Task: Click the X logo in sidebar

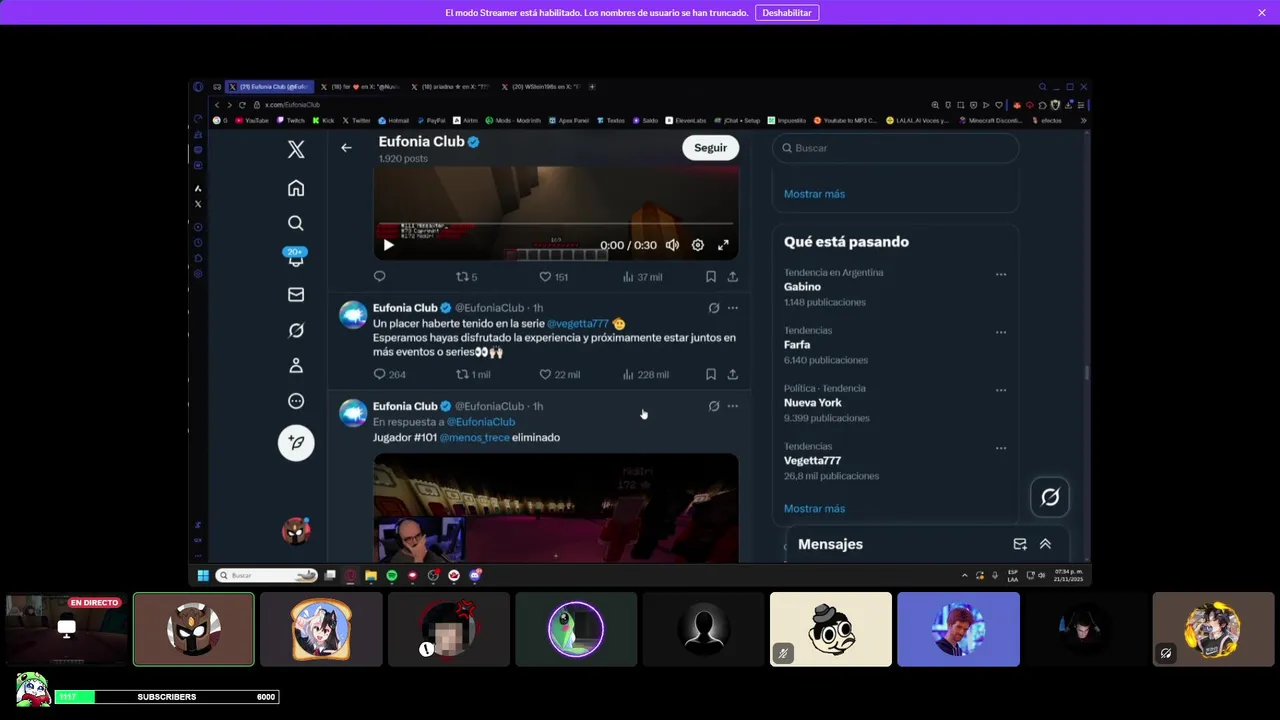Action: pos(296,149)
